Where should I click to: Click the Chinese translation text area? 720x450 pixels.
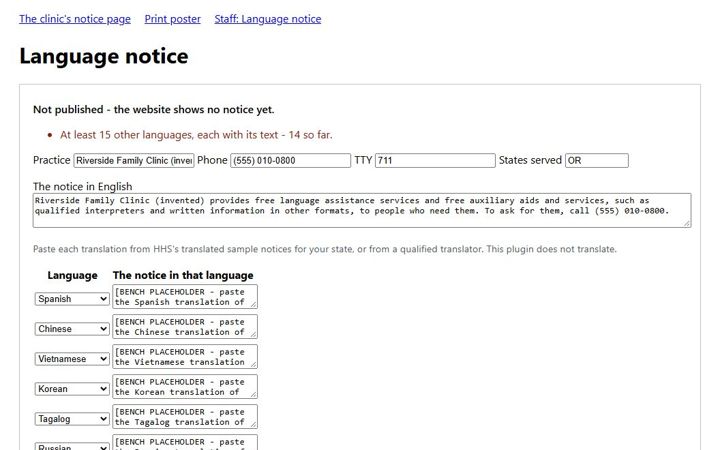[x=185, y=326]
